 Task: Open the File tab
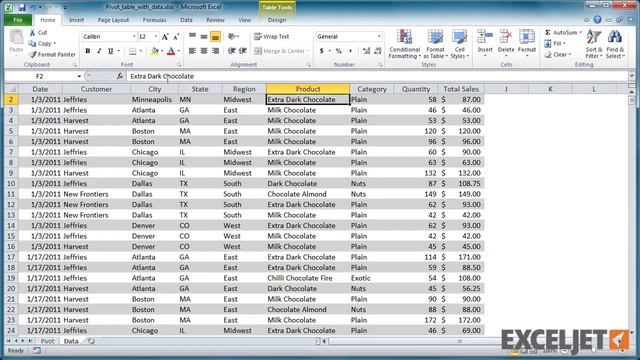pyautogui.click(x=18, y=20)
